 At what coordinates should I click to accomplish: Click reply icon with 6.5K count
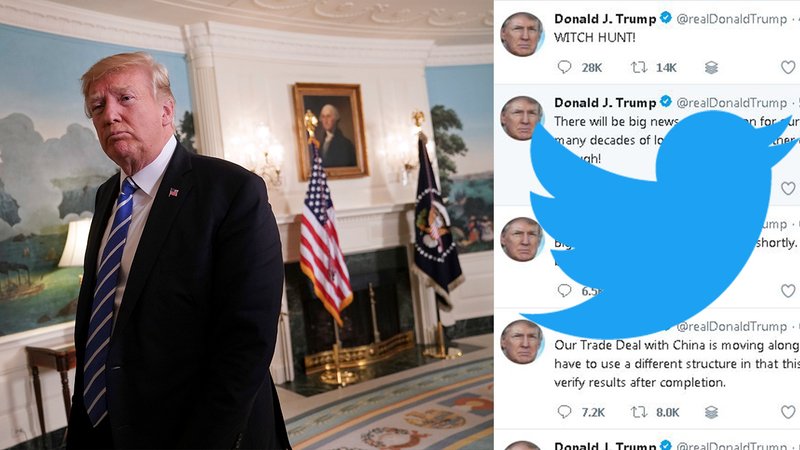[x=564, y=290]
